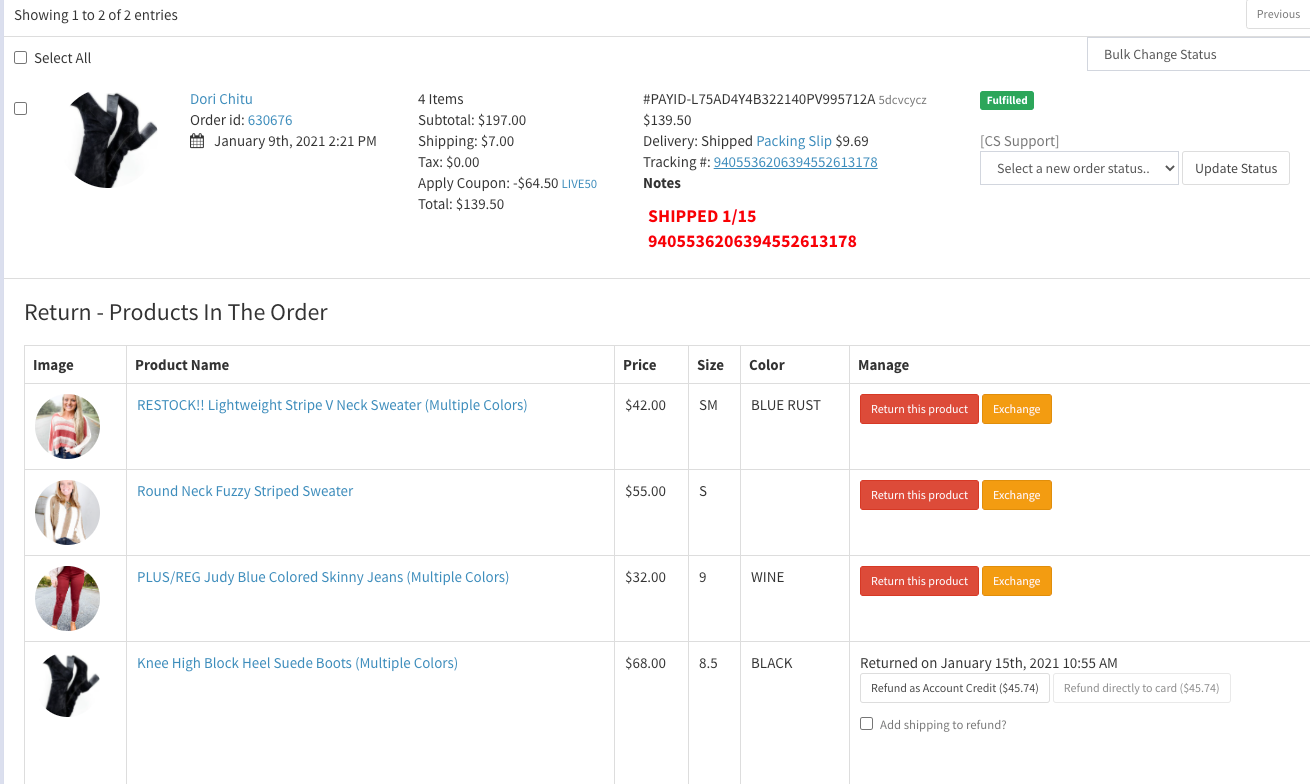The width and height of the screenshot is (1310, 784).
Task: Open the RESTOCK Lightweight Stripe V Neck Sweater link
Action: (332, 405)
